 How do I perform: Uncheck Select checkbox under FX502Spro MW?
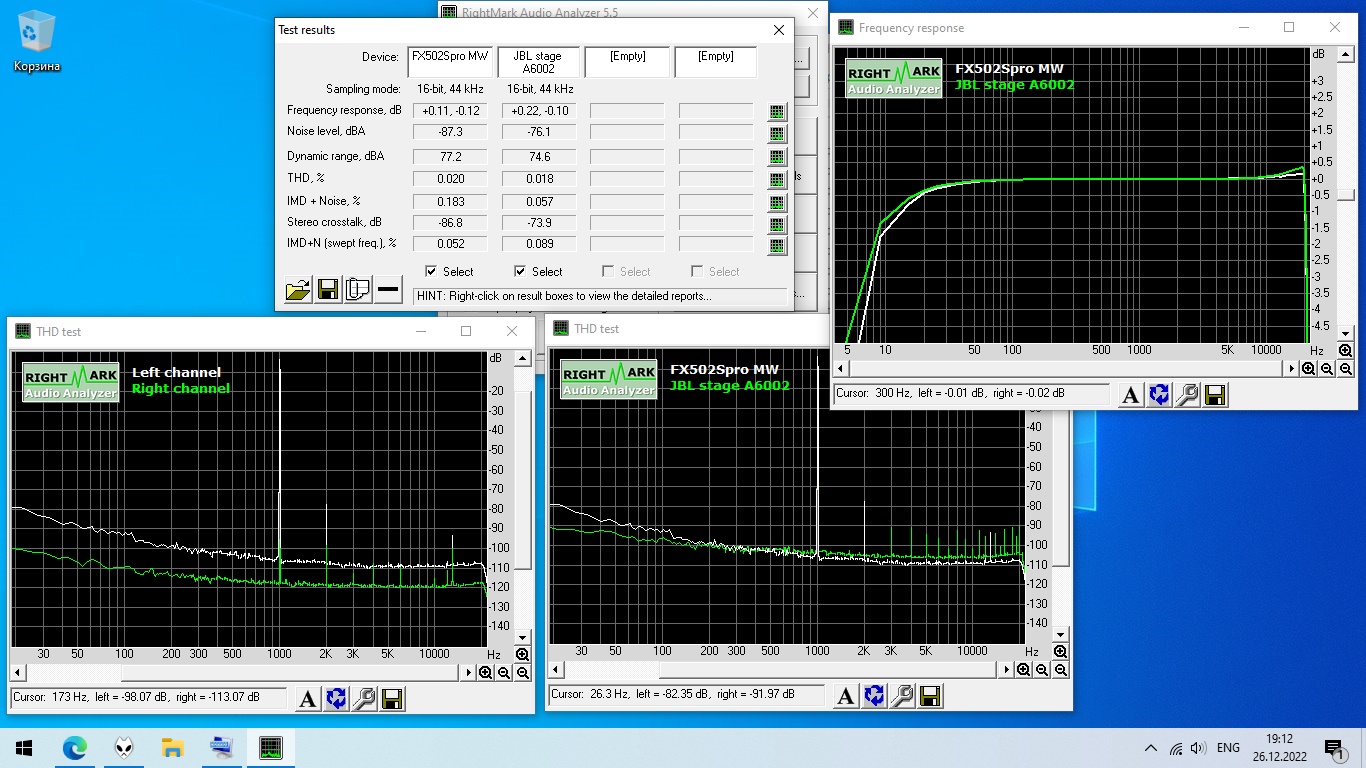coord(431,271)
